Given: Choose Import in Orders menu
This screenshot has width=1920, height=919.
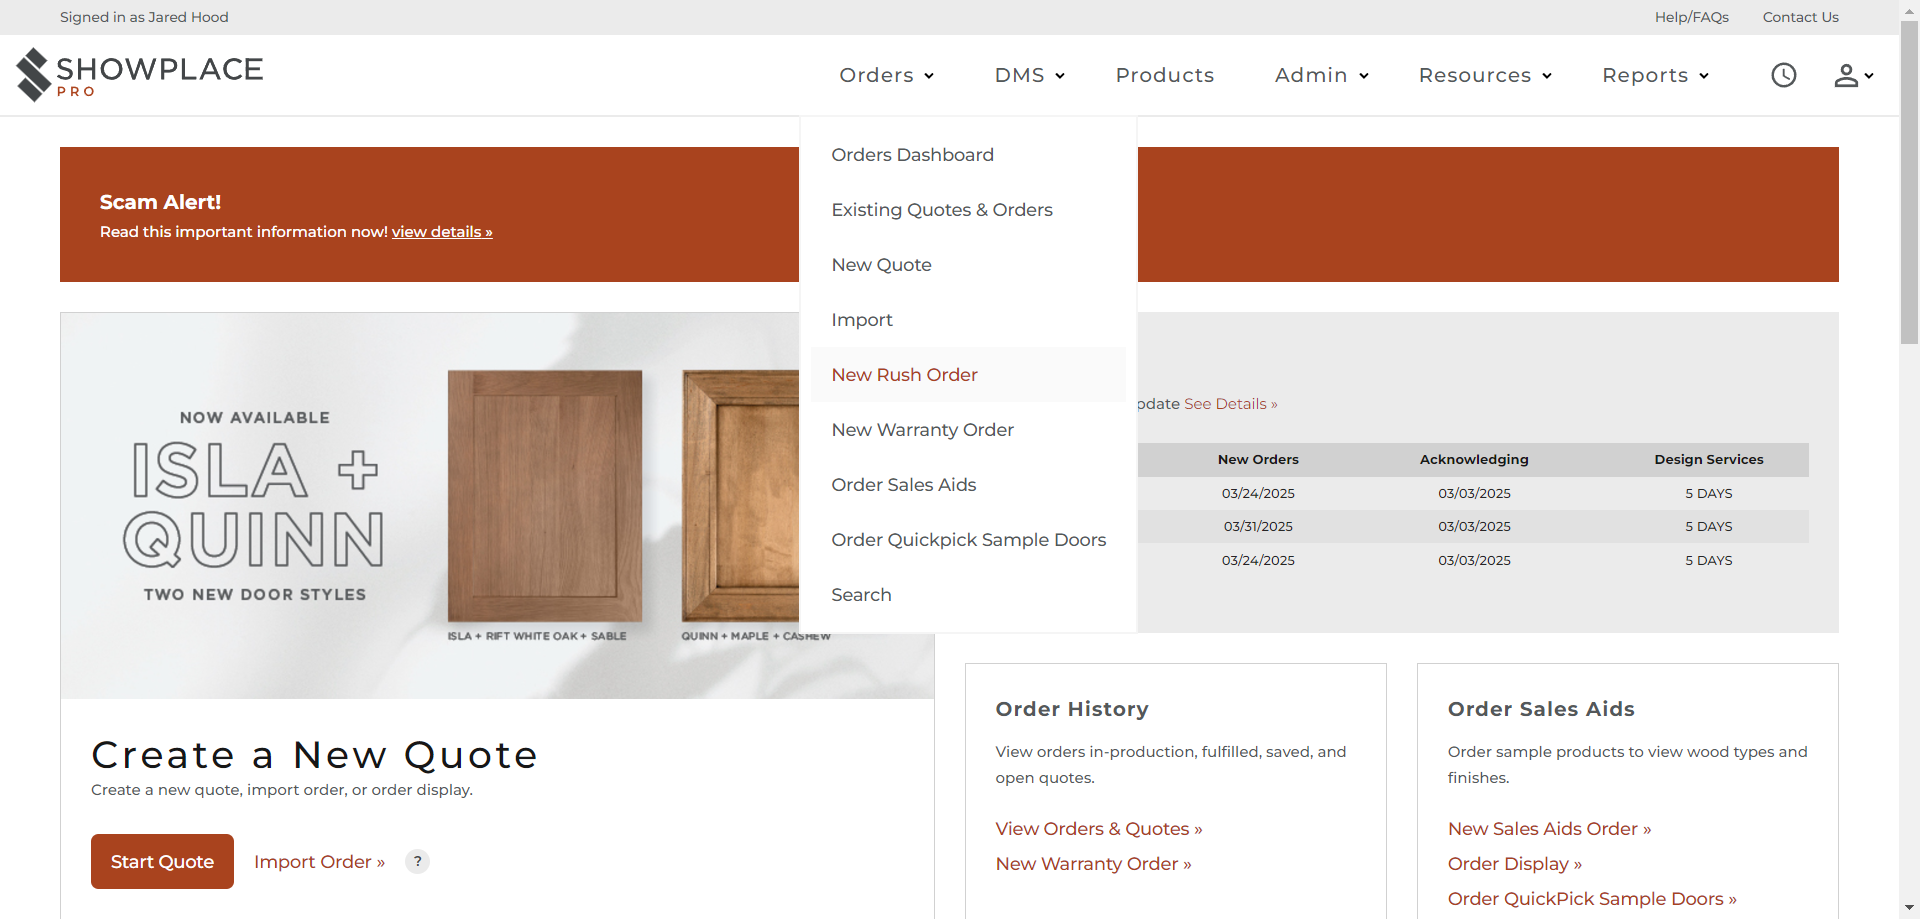Looking at the screenshot, I should click(968, 319).
